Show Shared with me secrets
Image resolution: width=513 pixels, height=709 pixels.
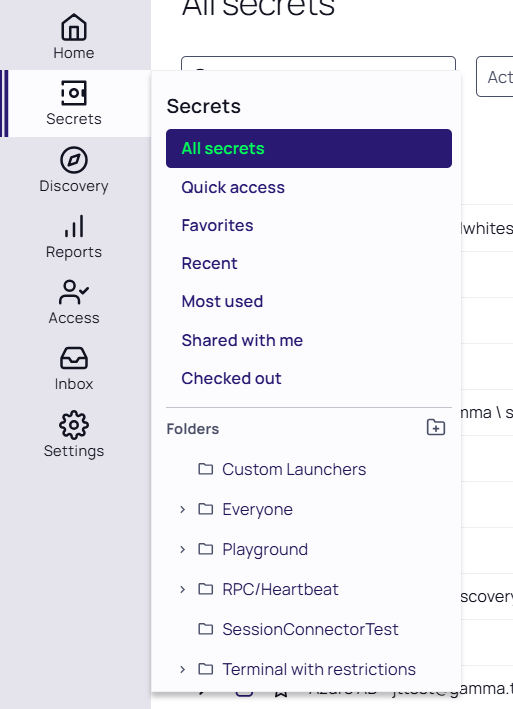(242, 340)
